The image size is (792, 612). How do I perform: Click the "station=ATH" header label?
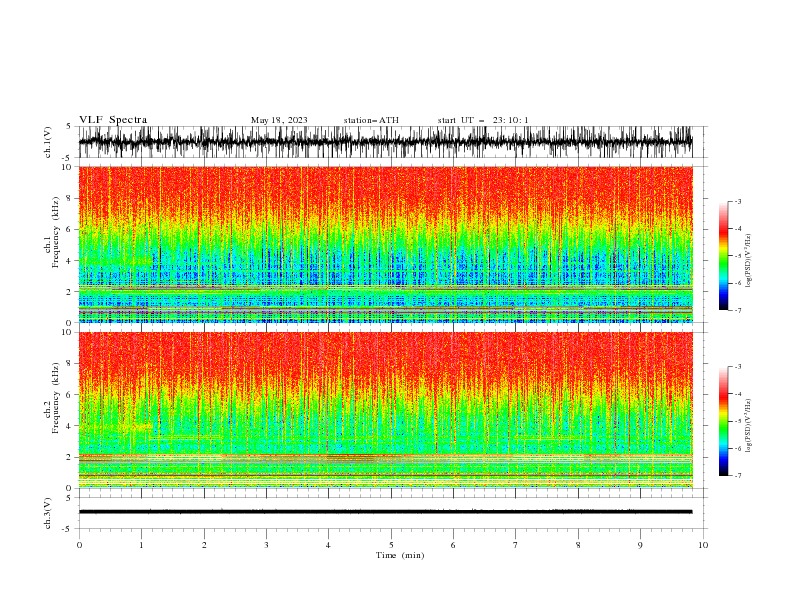pyautogui.click(x=371, y=120)
